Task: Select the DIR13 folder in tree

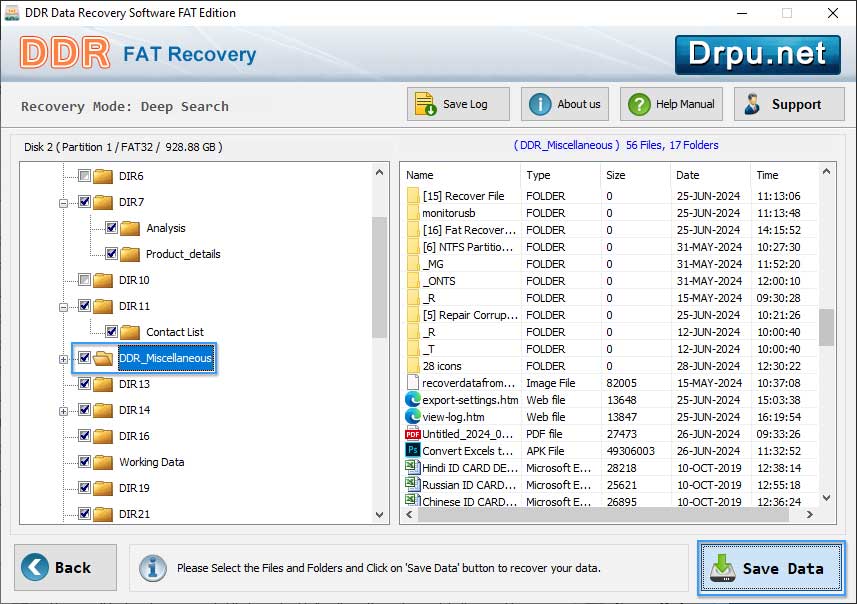Action: point(134,384)
